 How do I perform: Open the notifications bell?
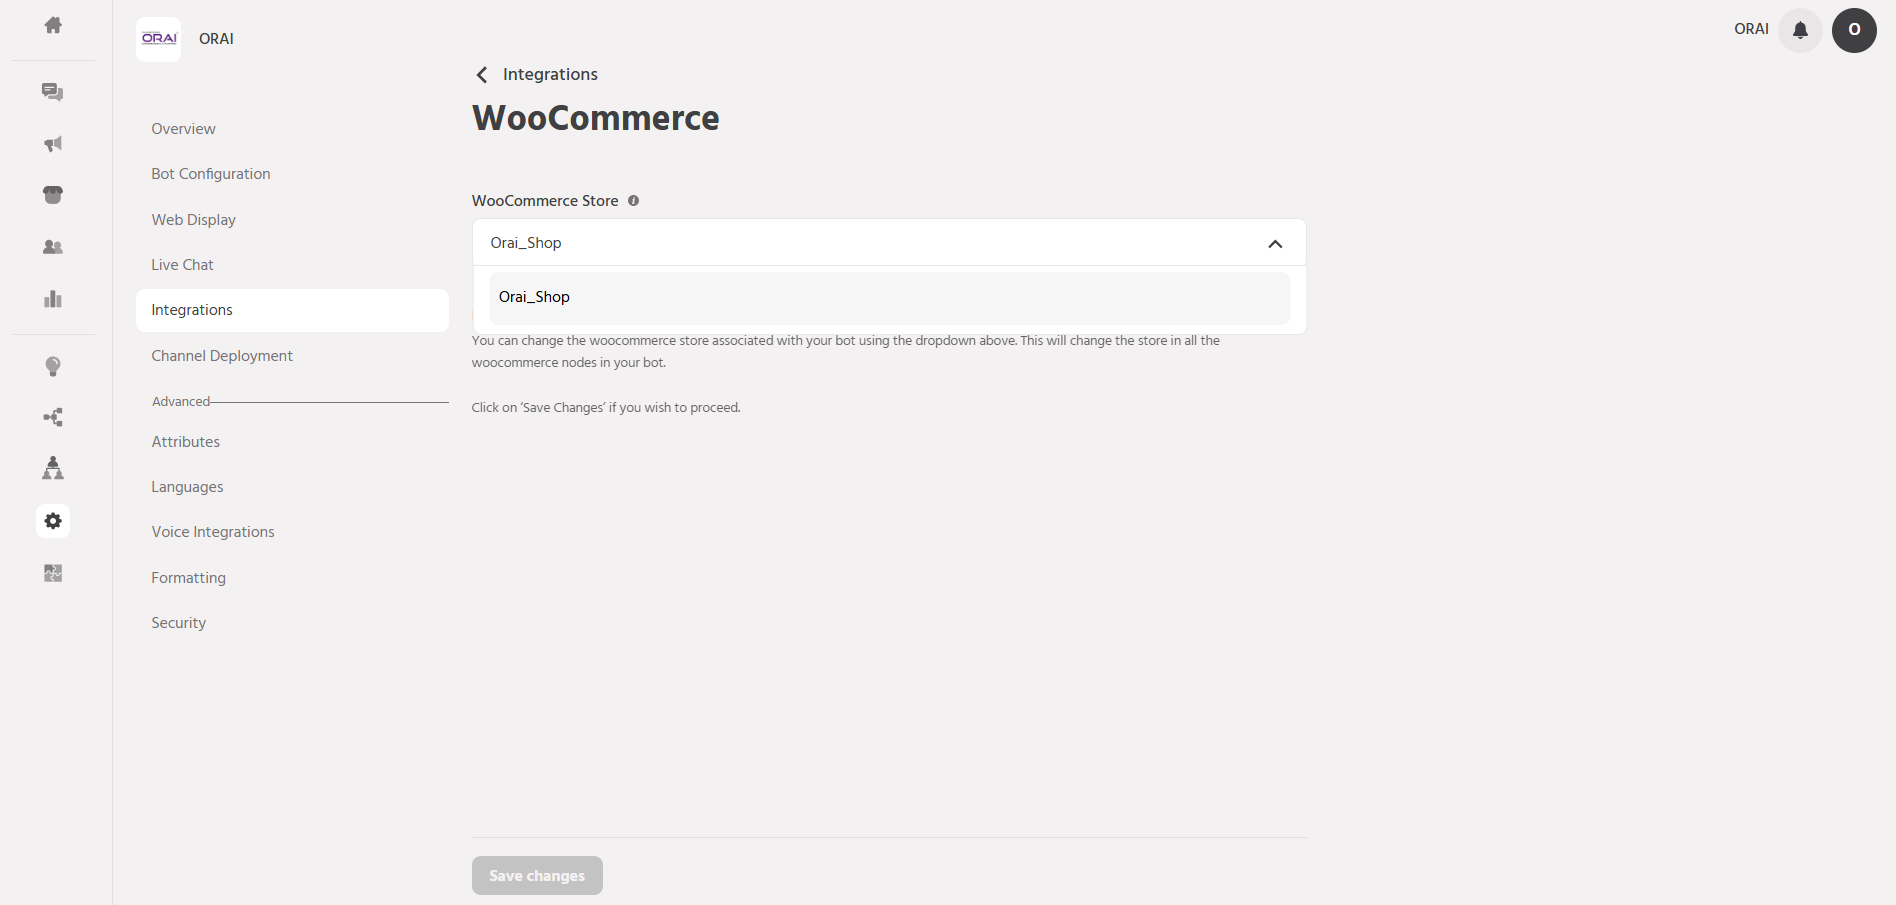click(1800, 30)
